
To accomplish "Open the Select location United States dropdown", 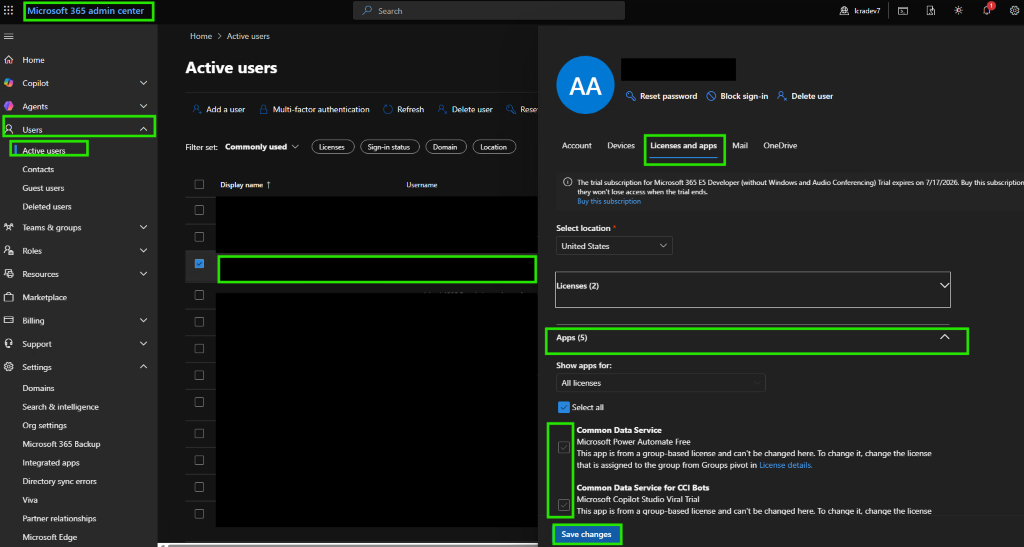I will (614, 246).
